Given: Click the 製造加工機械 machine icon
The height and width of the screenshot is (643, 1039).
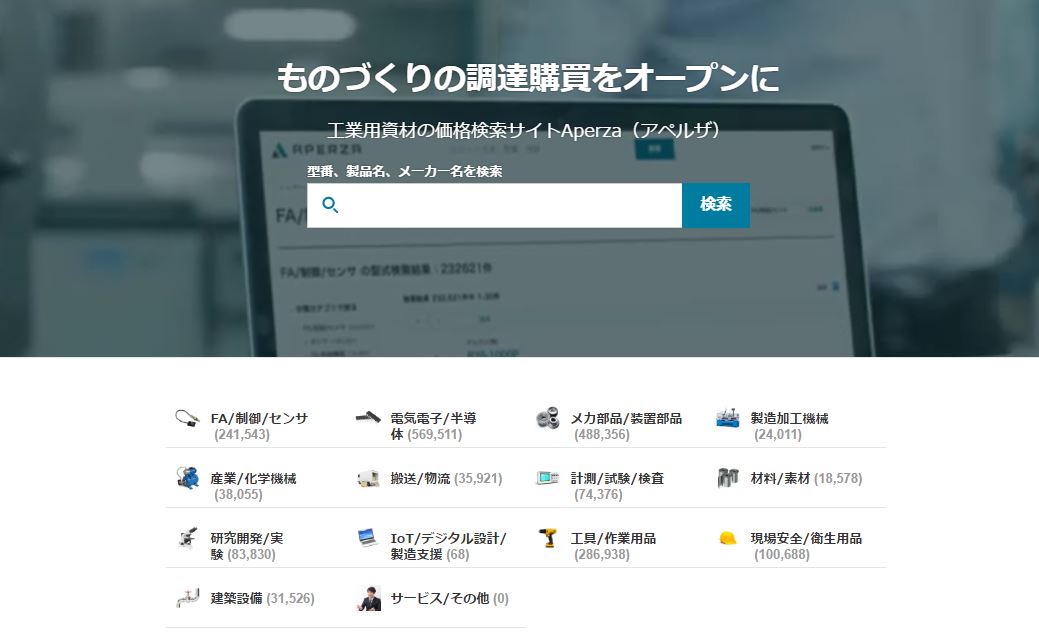Looking at the screenshot, I should 728,418.
